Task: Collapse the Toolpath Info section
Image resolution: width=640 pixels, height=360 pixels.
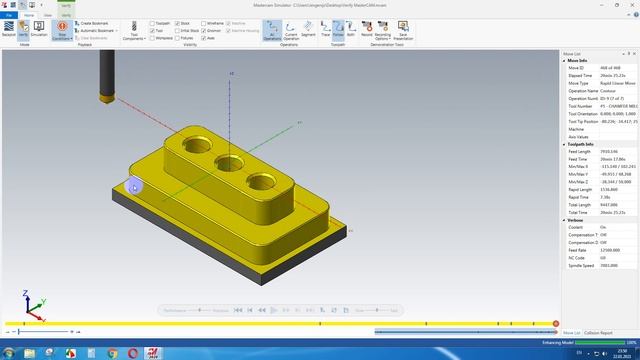Action: pyautogui.click(x=564, y=144)
